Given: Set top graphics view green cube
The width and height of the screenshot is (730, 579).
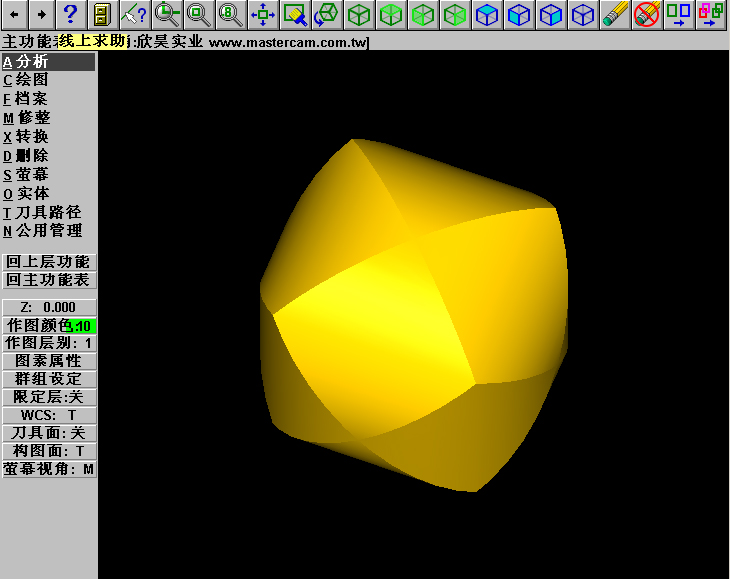Looking at the screenshot, I should 391,14.
